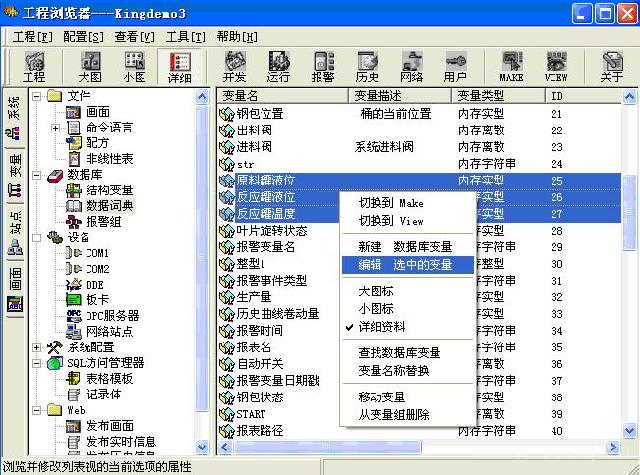Select 表格模板 tree node
Image resolution: width=640 pixels, height=475 pixels.
(109, 379)
